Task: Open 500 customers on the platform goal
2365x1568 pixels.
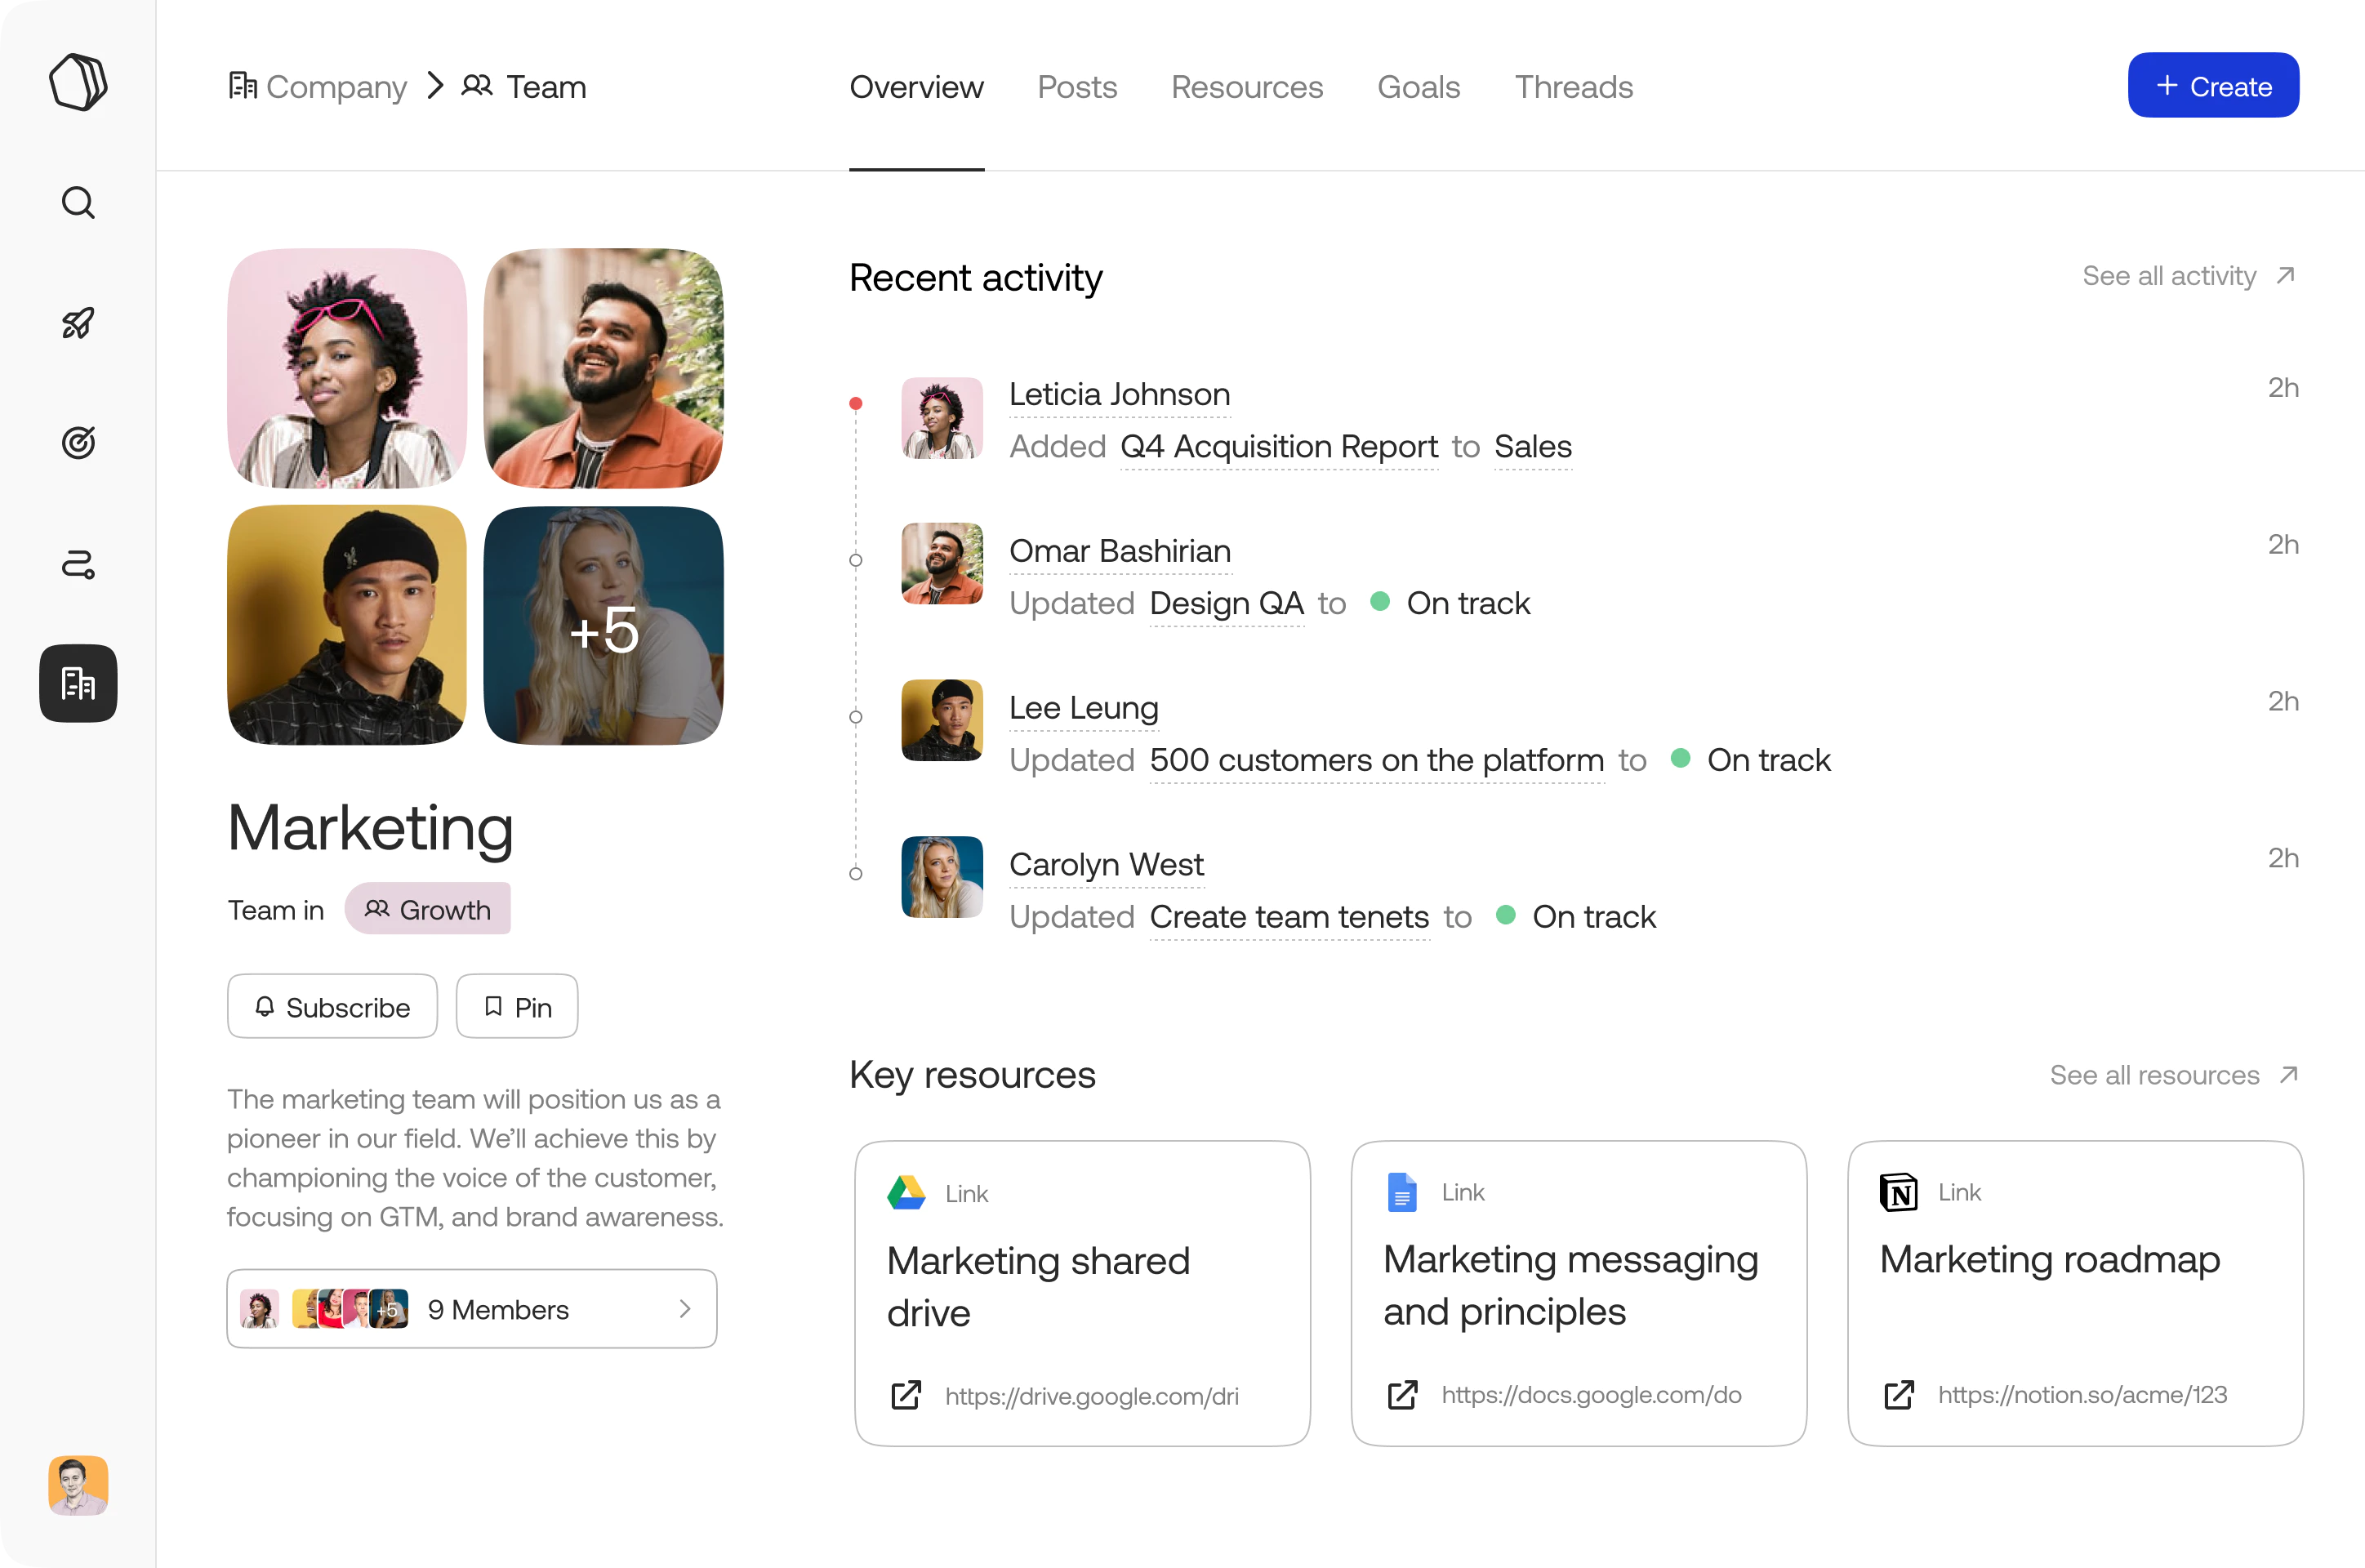Action: coord(1376,760)
